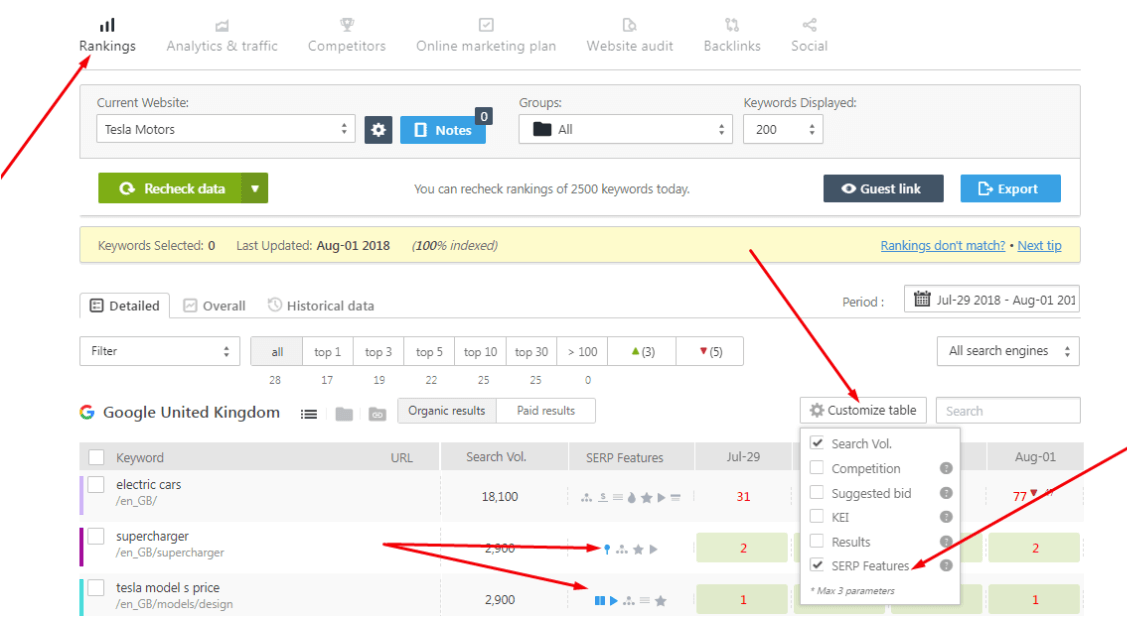Select the 'electric cars' keyword checkbox
This screenshot has width=1127, height=632.
pyautogui.click(x=96, y=485)
